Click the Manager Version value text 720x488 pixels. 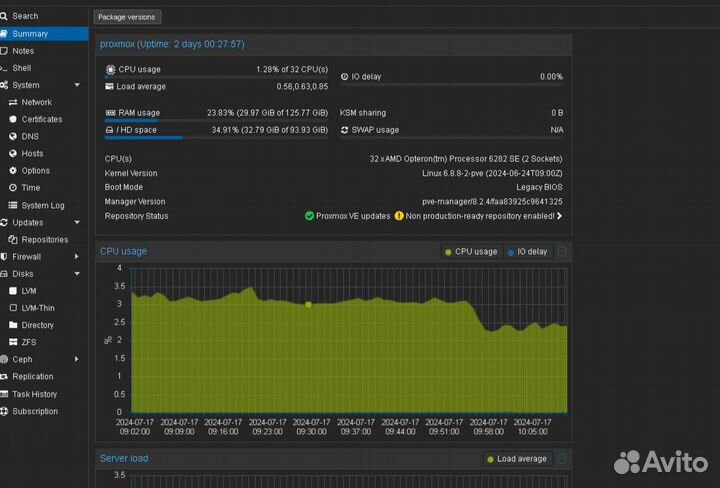[x=492, y=202]
